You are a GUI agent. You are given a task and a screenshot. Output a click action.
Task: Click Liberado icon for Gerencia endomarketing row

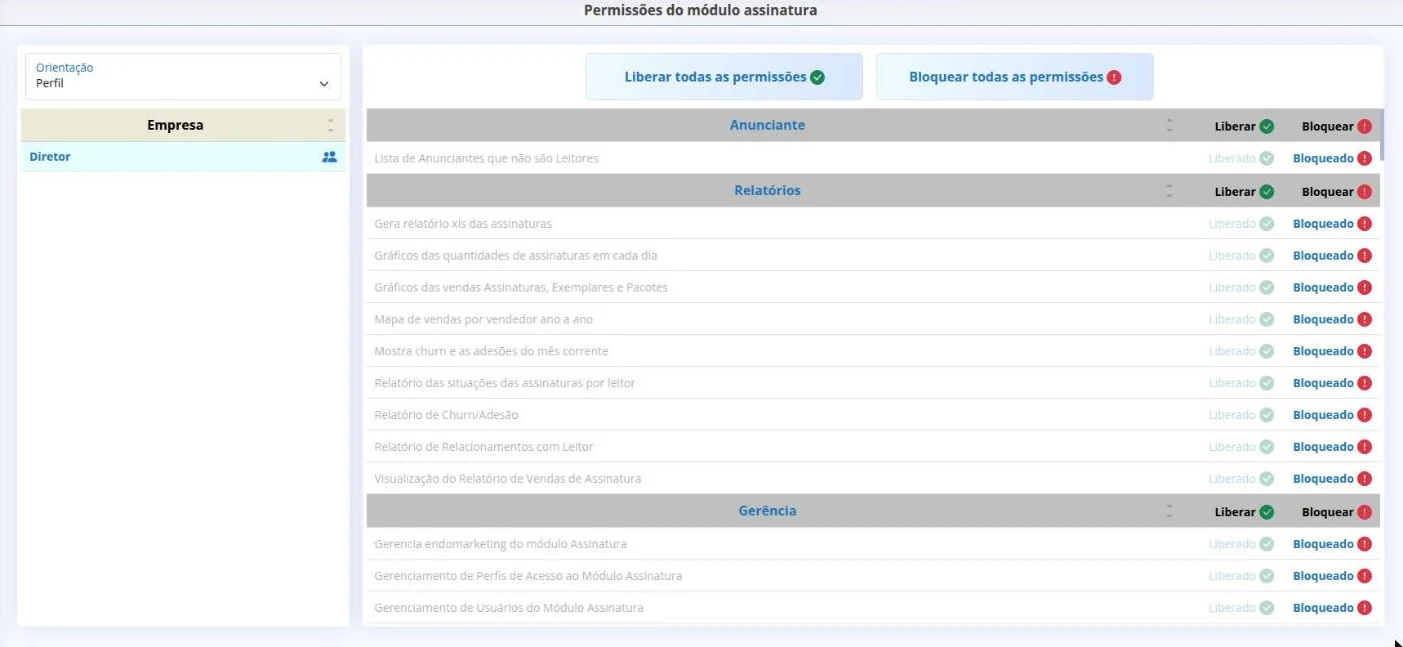coord(1267,545)
